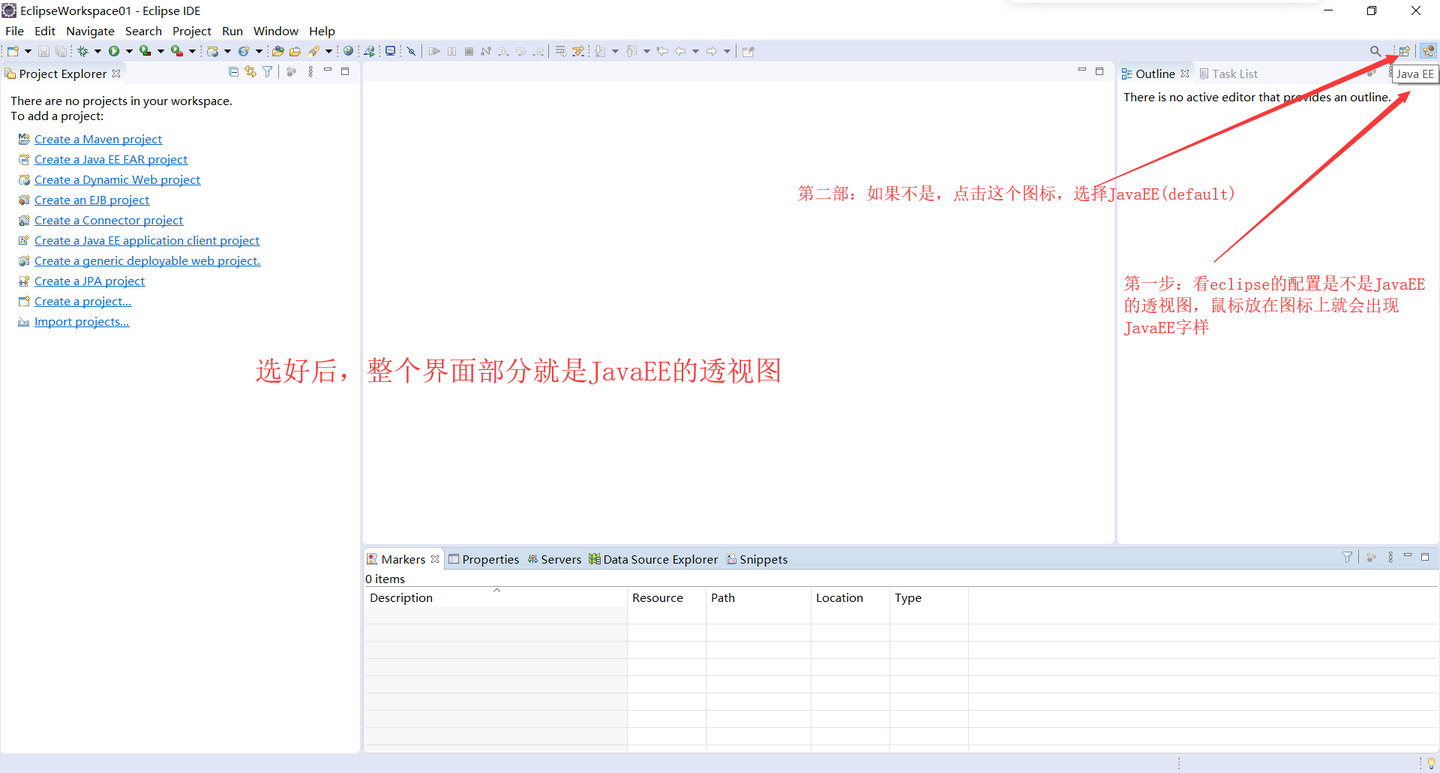
Task: Select the Collapse All icon in Project Explorer
Action: (232, 71)
